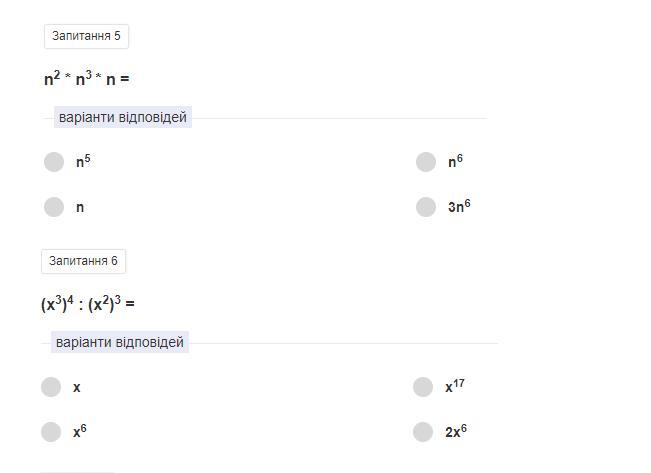The height and width of the screenshot is (473, 651).
Task: Choose the radio button beside plain n⁶
Action: [x=426, y=162]
